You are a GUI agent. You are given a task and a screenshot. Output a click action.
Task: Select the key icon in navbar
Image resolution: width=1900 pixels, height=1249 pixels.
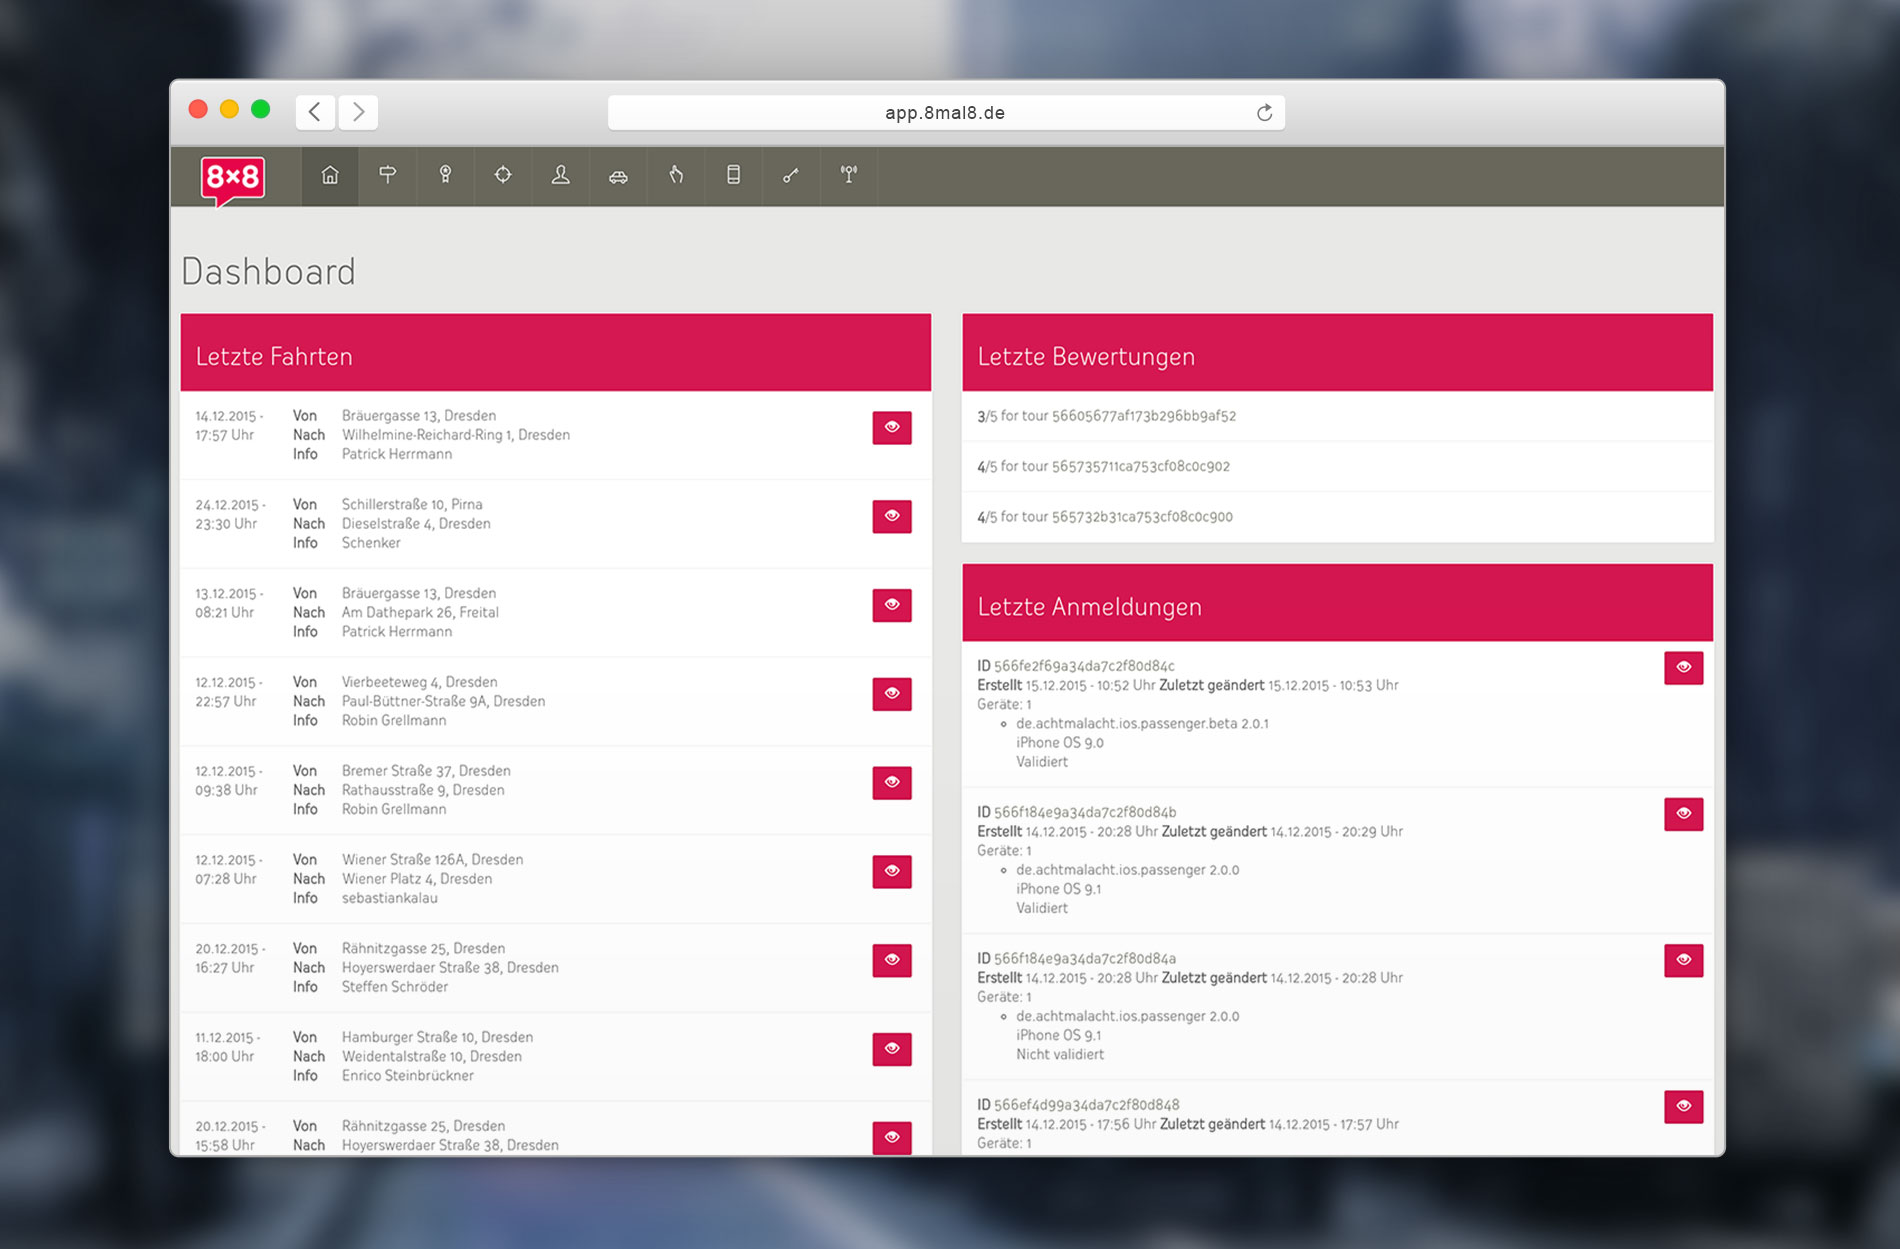point(791,176)
